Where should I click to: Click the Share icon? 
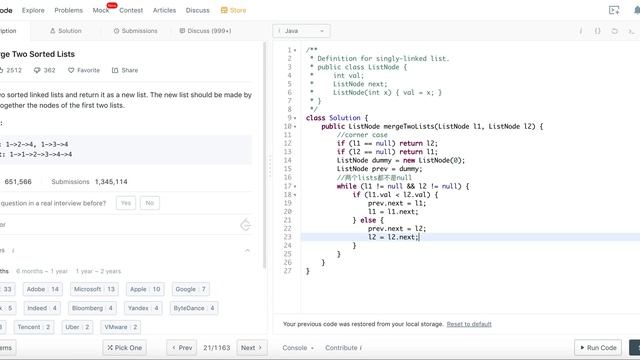coord(115,70)
